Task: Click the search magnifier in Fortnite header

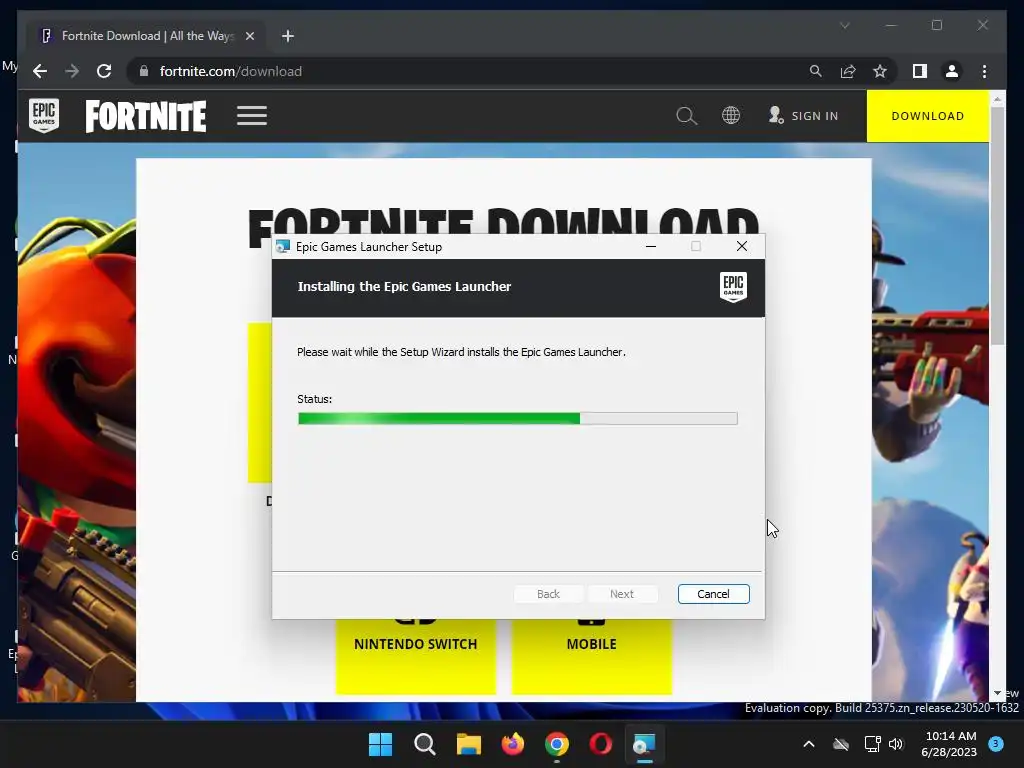Action: tap(686, 116)
